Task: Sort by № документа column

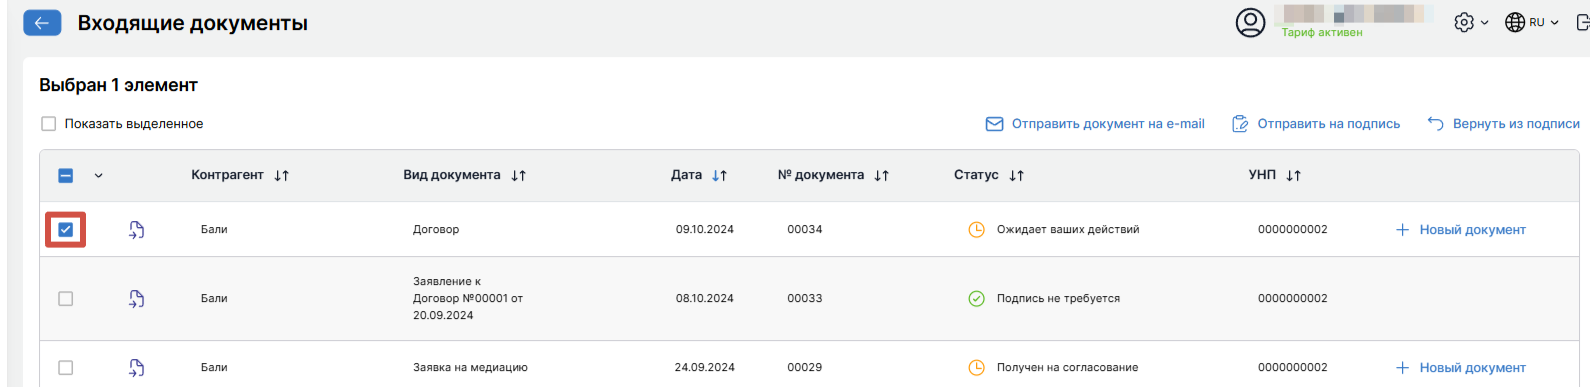Action: [881, 175]
